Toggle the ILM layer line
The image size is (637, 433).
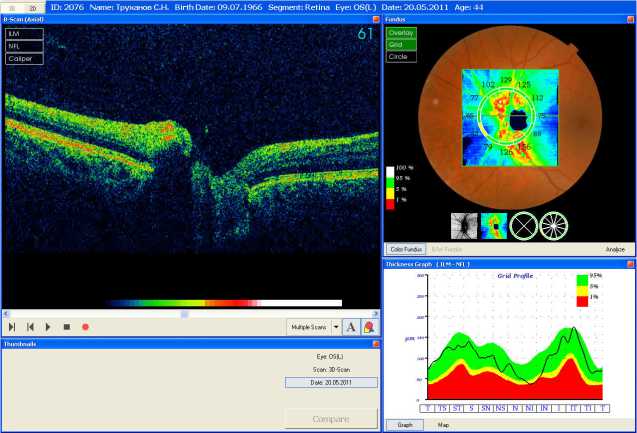[24, 33]
